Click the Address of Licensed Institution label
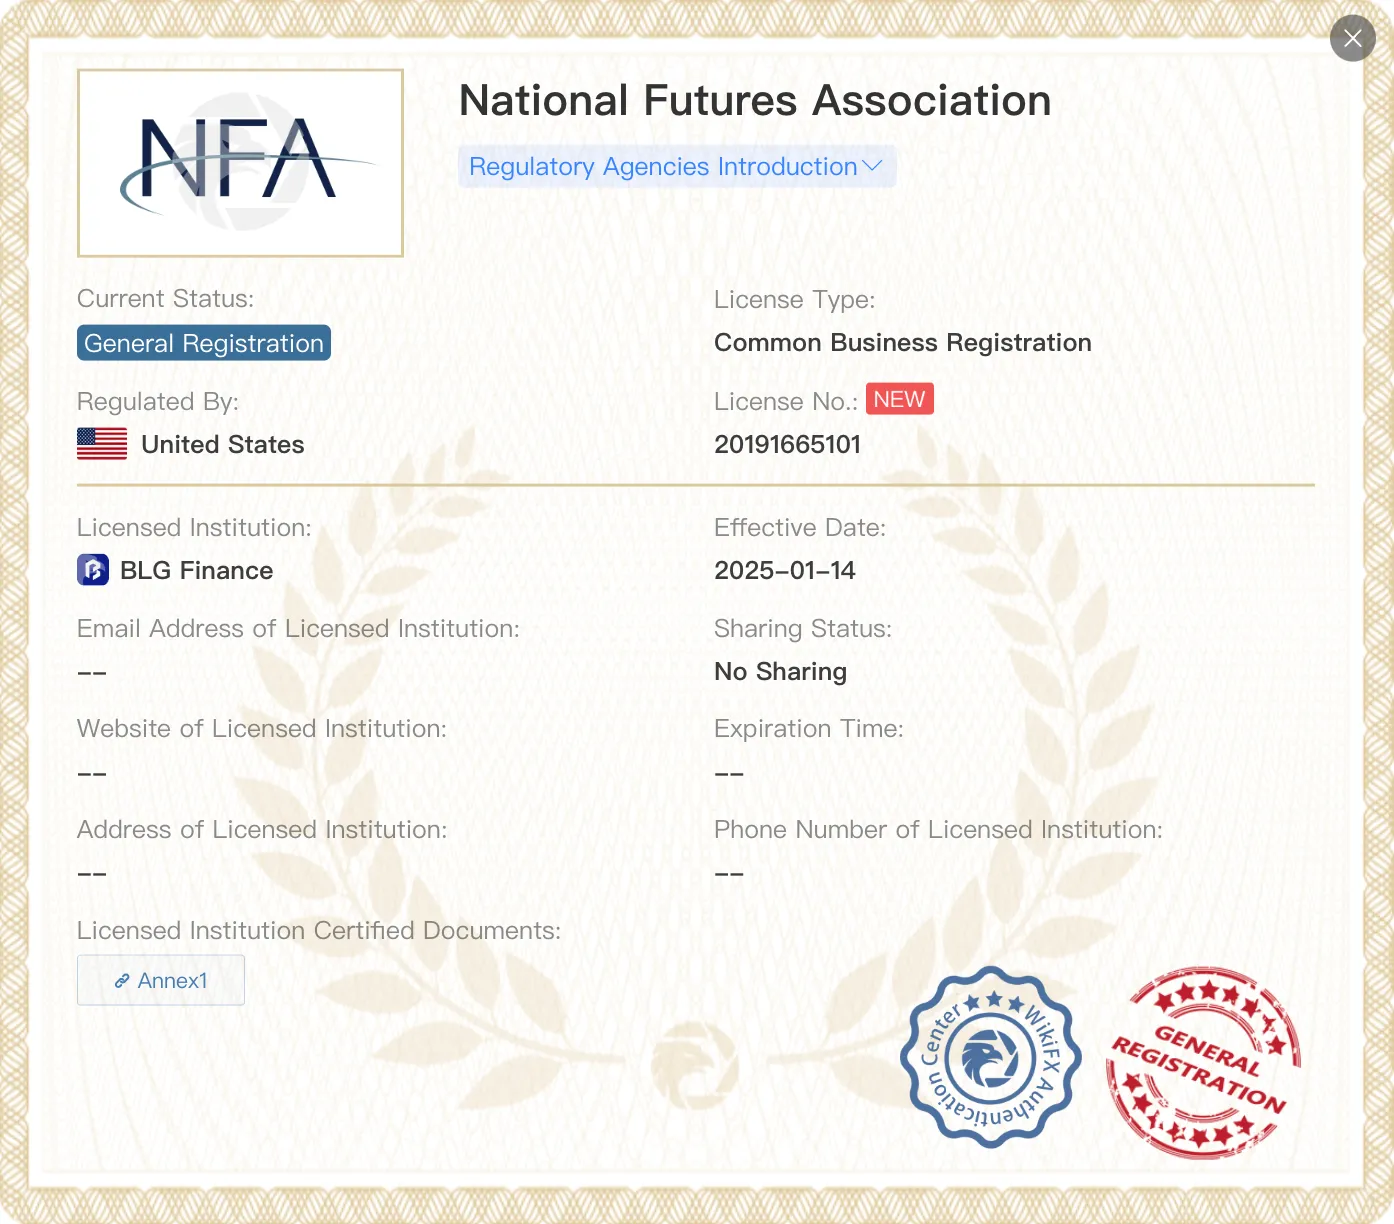Viewport: 1394px width, 1224px height. (262, 830)
